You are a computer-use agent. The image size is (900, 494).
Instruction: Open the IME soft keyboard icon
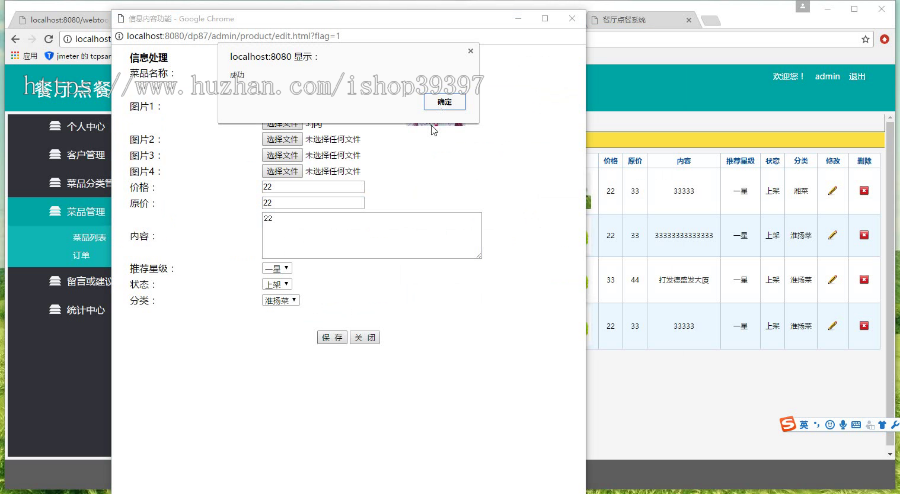[x=856, y=425]
